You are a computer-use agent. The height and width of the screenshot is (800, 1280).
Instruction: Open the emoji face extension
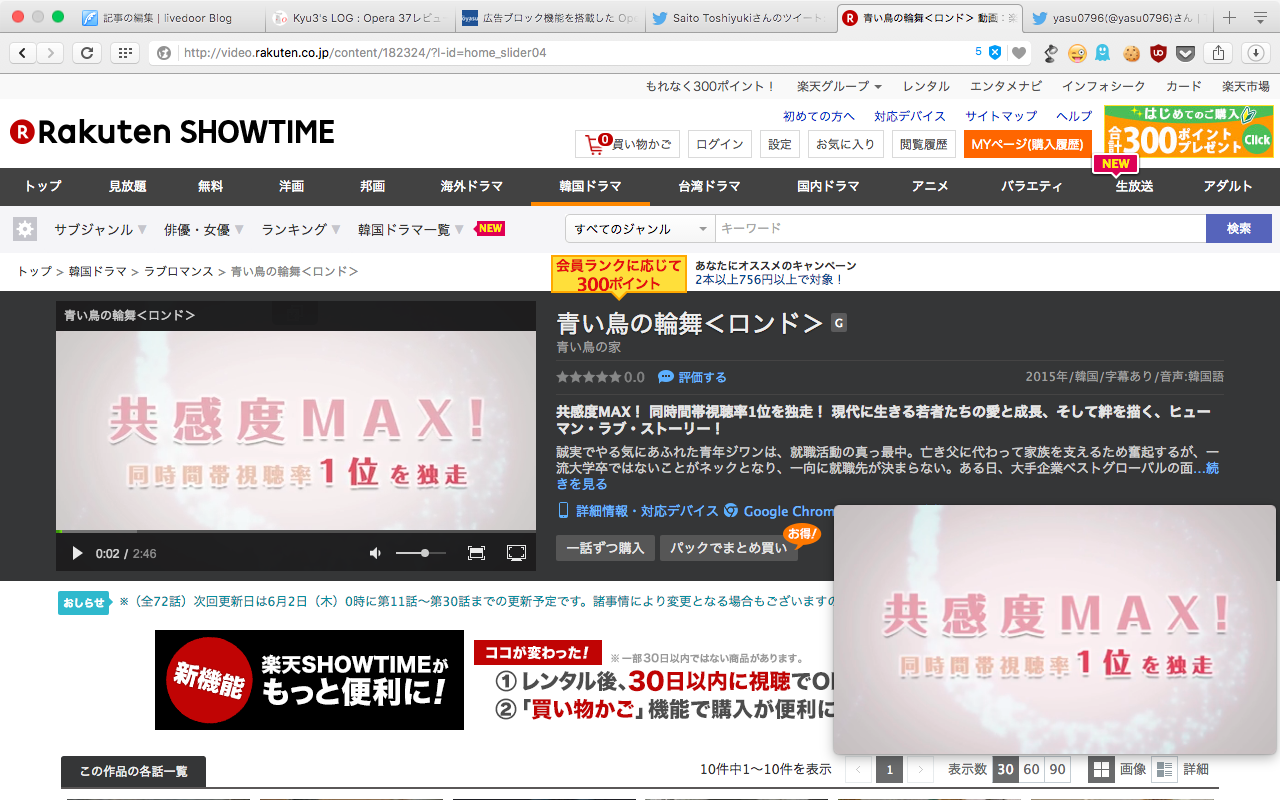[x=1077, y=53]
